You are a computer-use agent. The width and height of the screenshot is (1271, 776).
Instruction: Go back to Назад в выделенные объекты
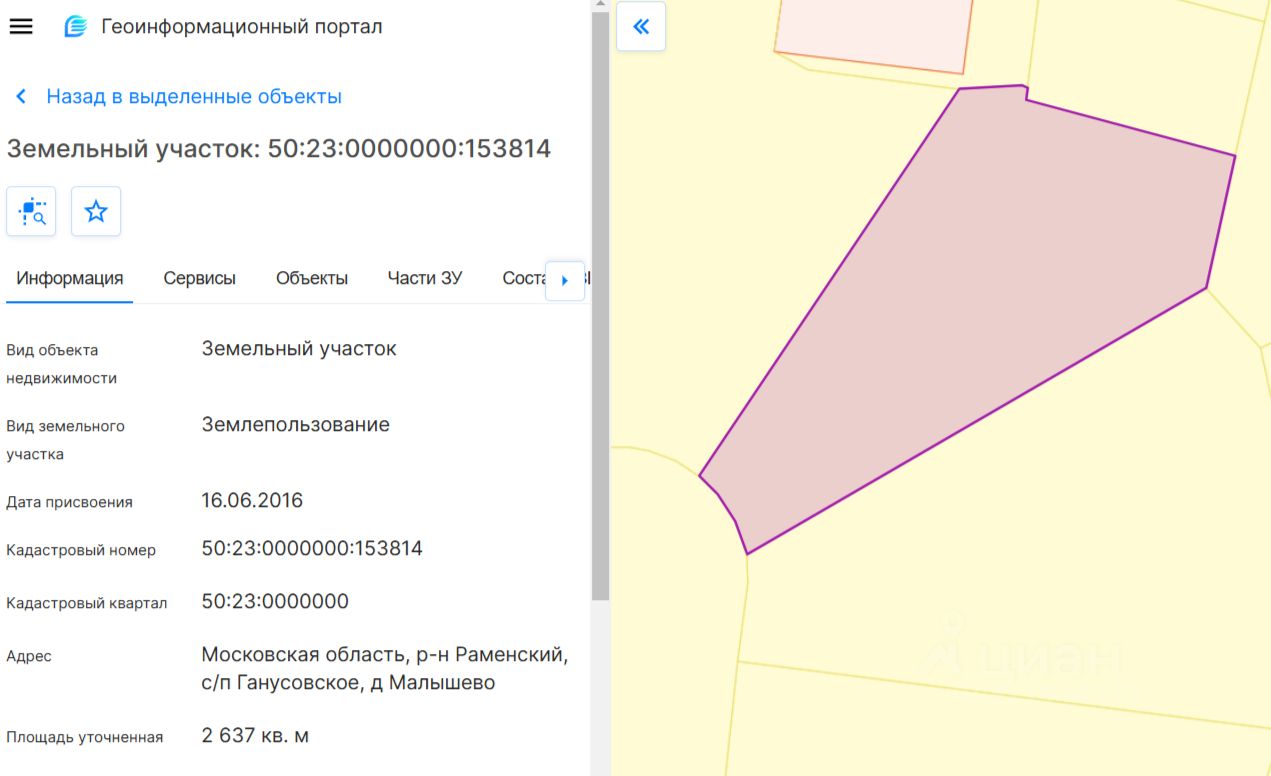[194, 97]
